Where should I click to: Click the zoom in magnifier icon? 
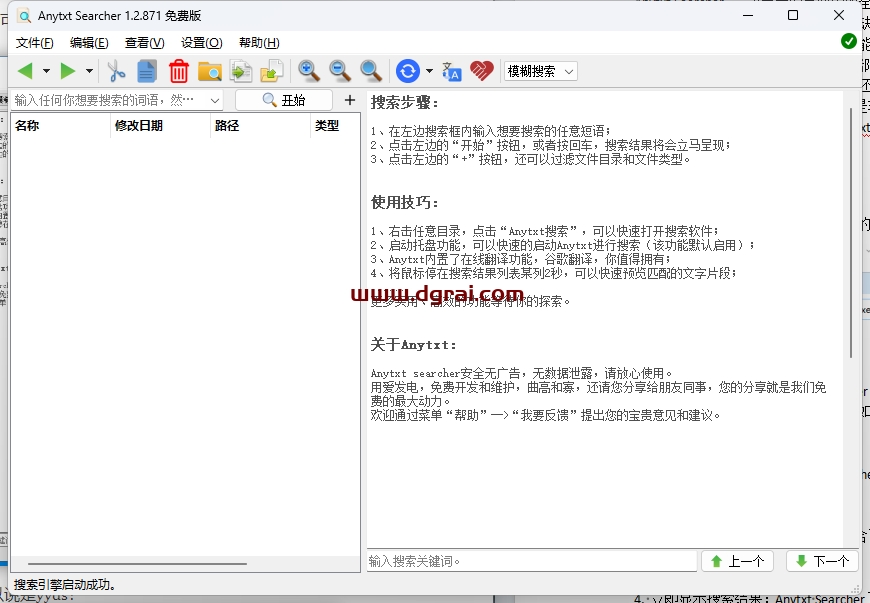(x=308, y=71)
